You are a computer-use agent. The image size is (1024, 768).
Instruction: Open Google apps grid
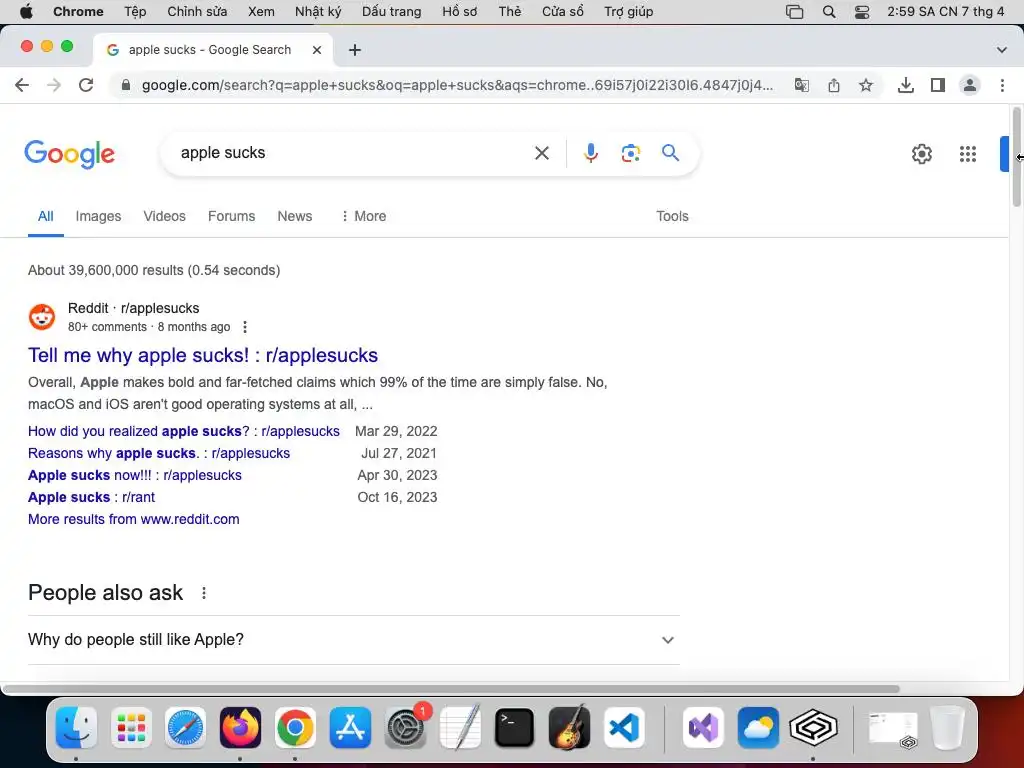(x=968, y=154)
